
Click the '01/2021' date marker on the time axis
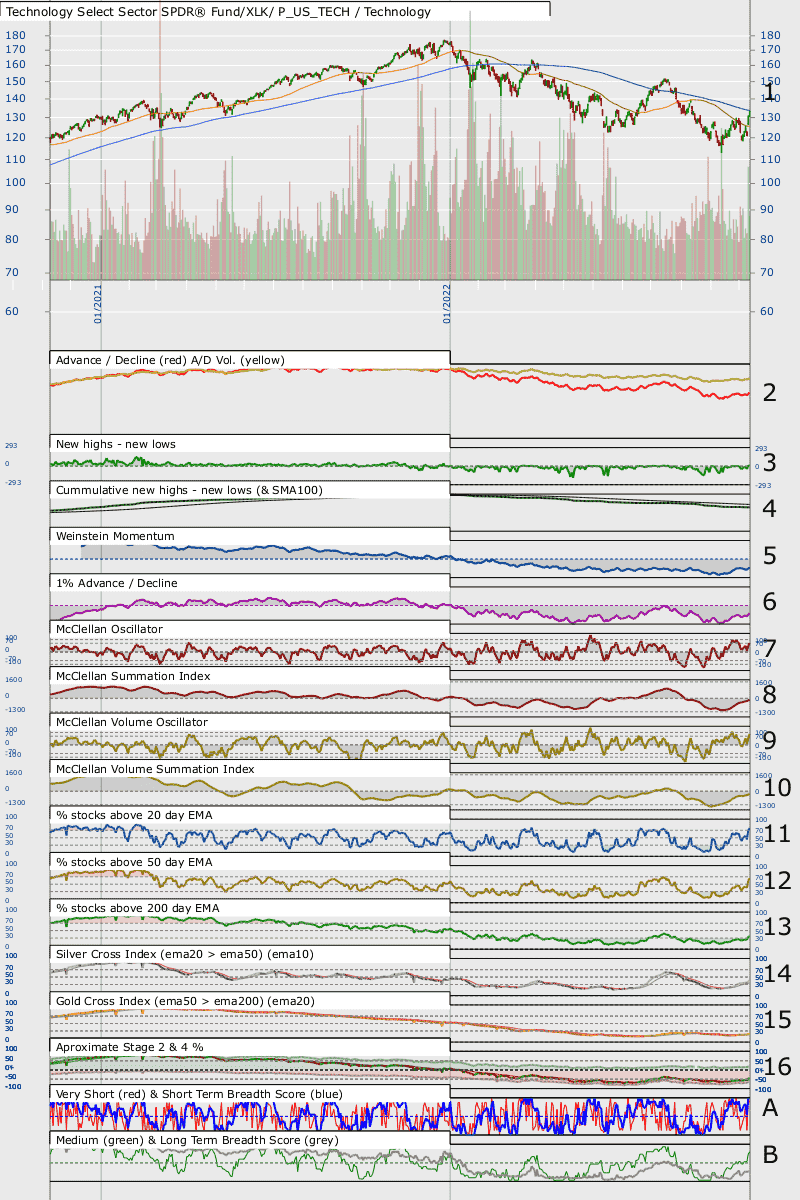99,303
